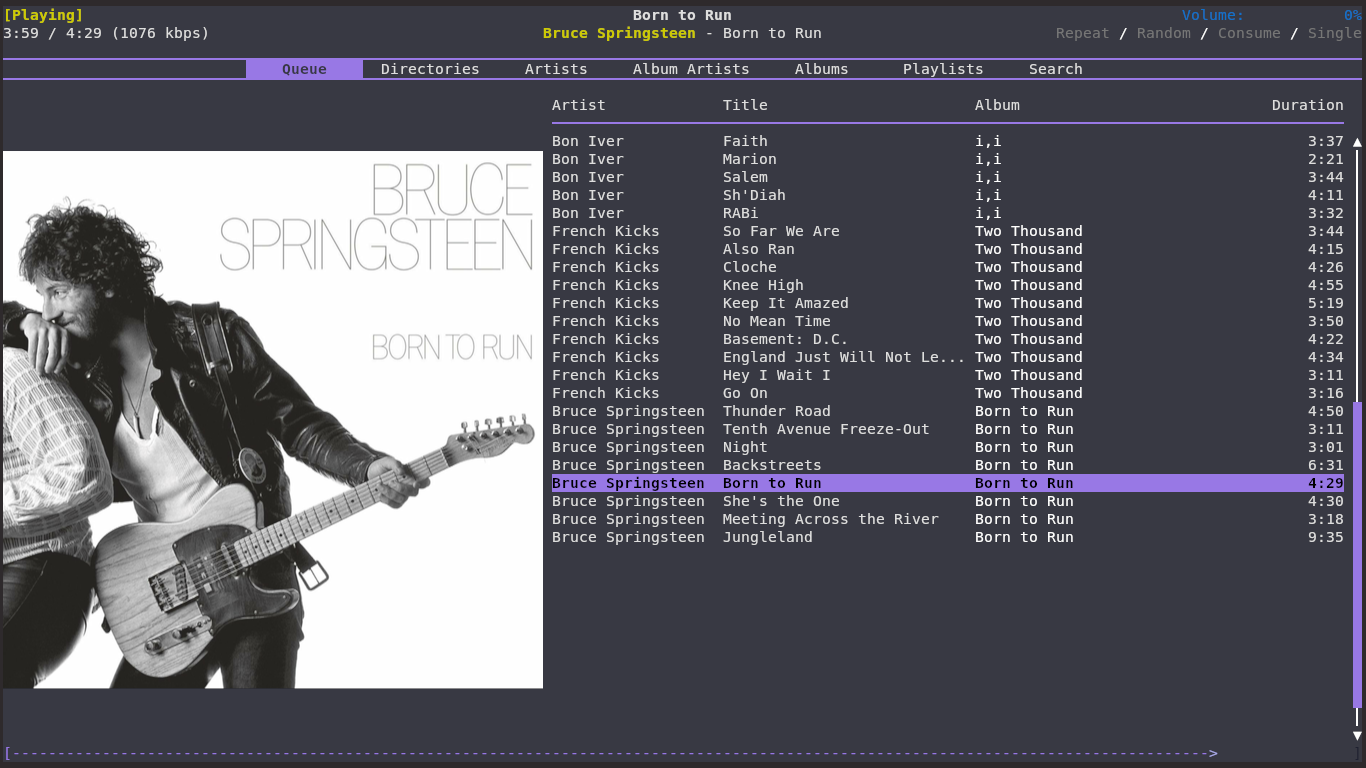1366x768 pixels.
Task: Select the song Thunder Road
Action: coord(948,411)
